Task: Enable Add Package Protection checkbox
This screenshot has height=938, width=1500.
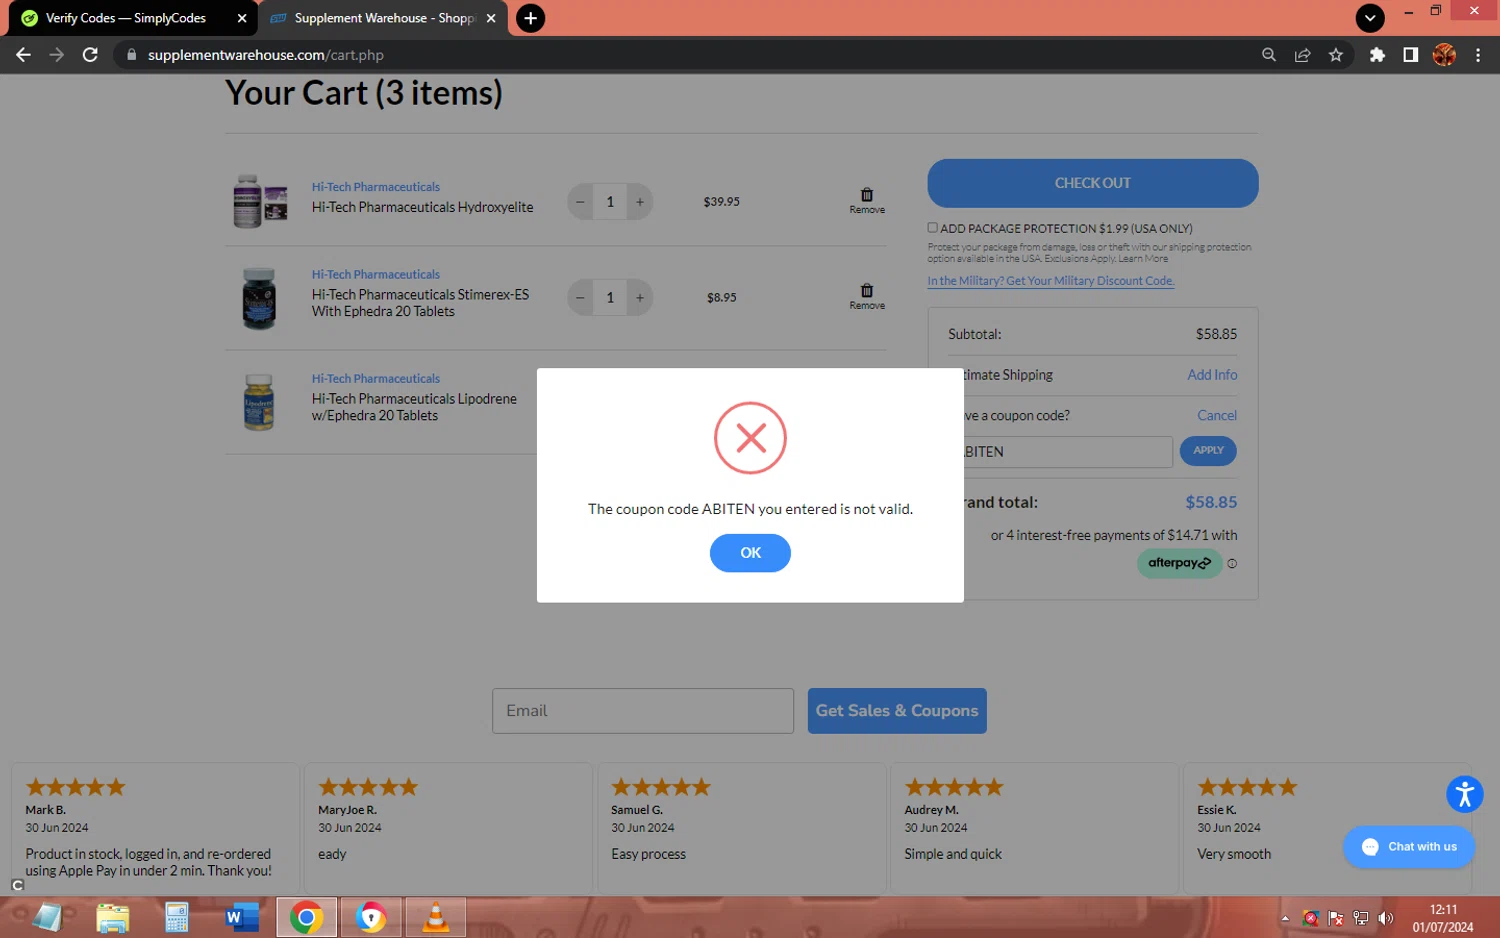Action: (932, 228)
